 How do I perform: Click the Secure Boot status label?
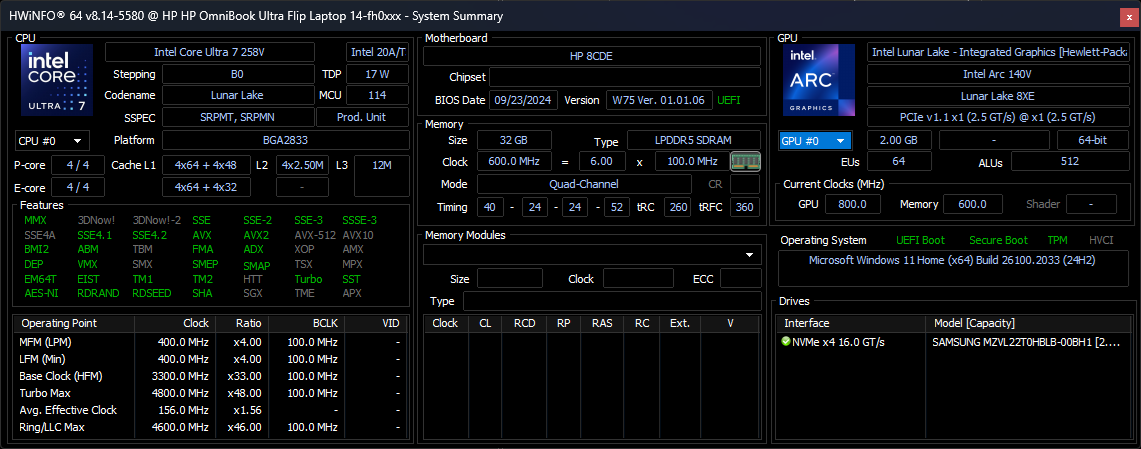click(998, 240)
